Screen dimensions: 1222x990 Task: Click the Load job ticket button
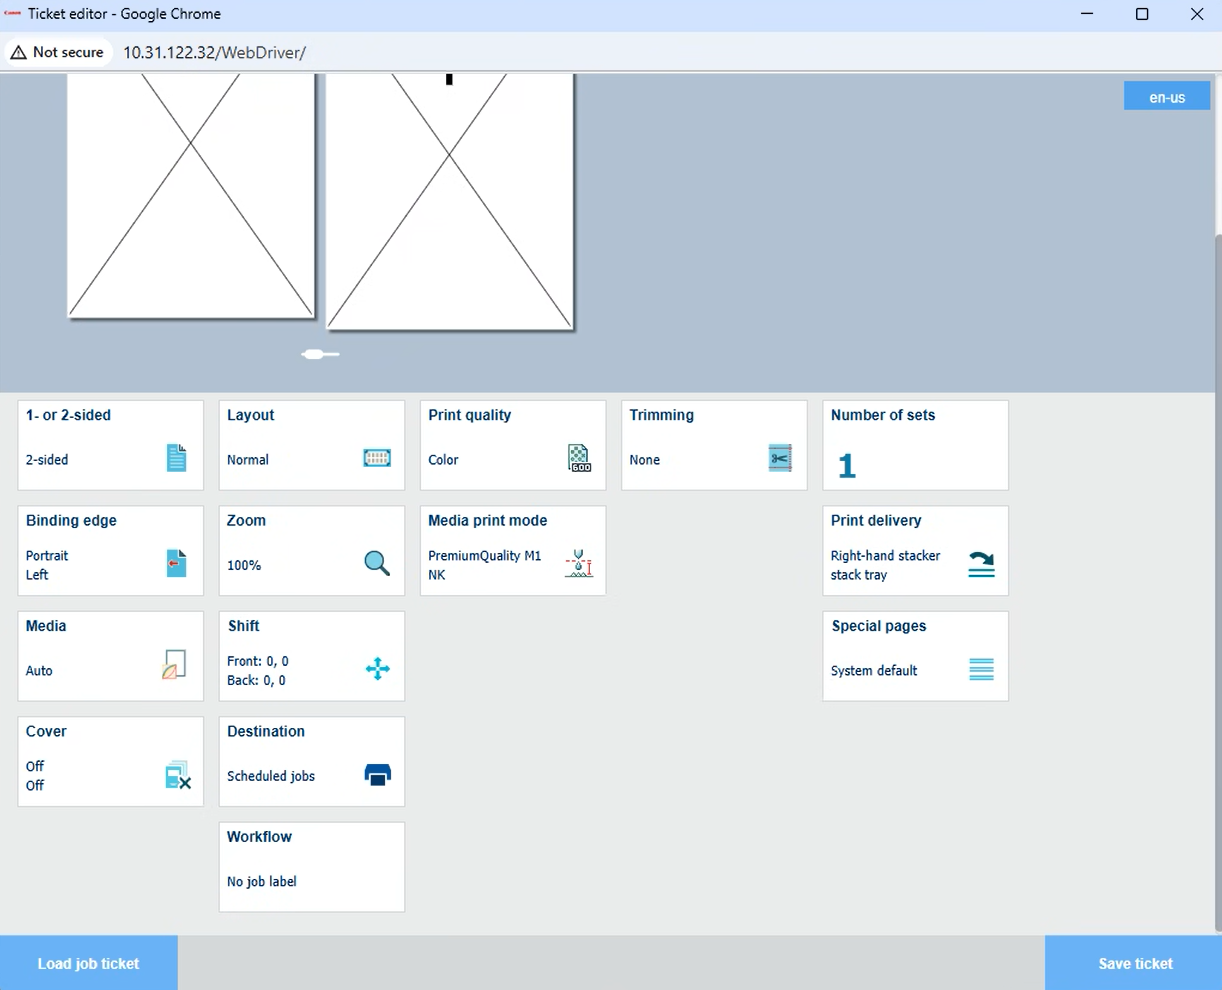[89, 963]
